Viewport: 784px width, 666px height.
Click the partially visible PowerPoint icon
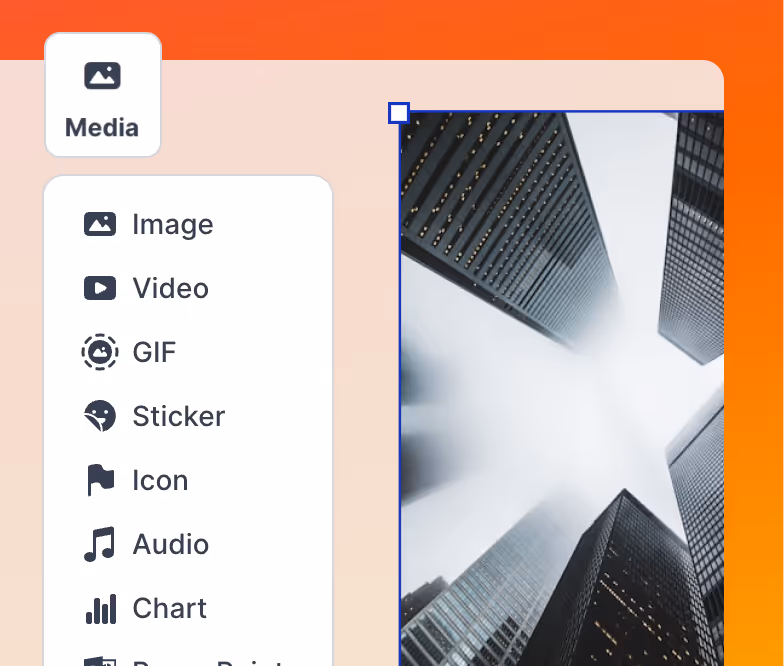(x=100, y=661)
